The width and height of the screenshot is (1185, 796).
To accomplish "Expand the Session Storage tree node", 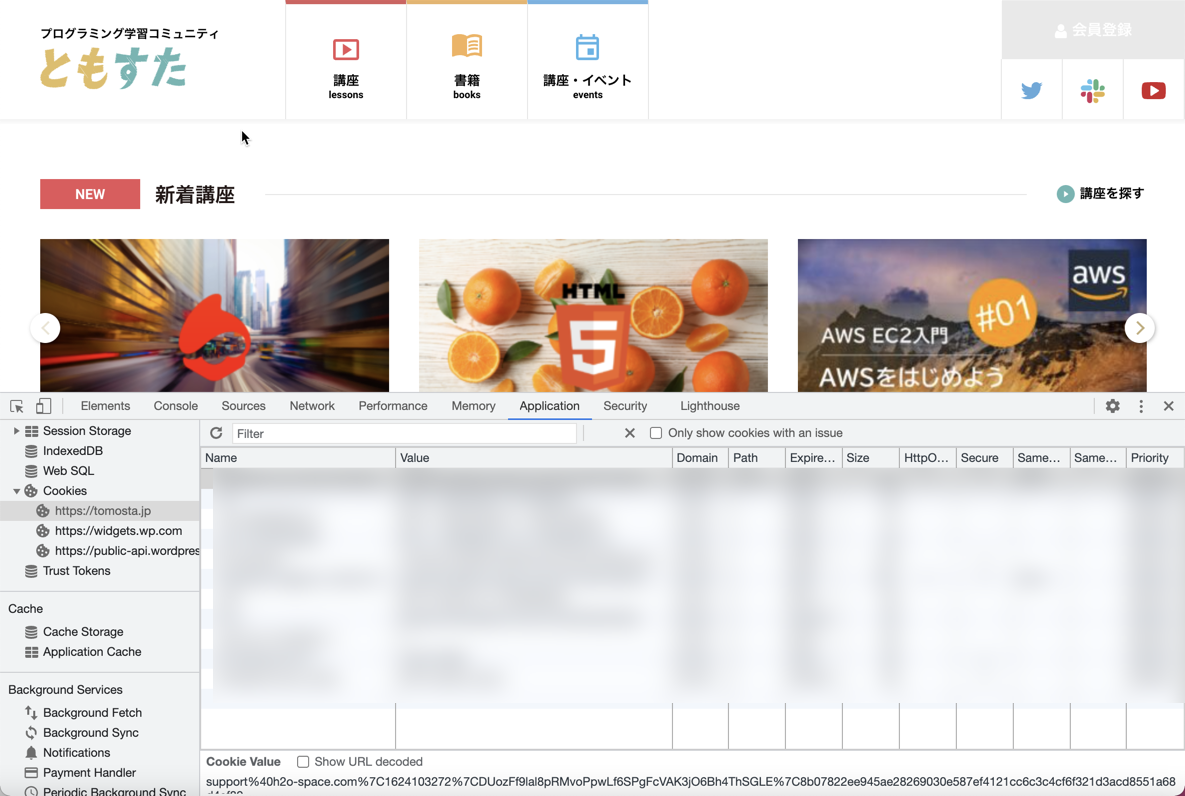I will pos(16,431).
